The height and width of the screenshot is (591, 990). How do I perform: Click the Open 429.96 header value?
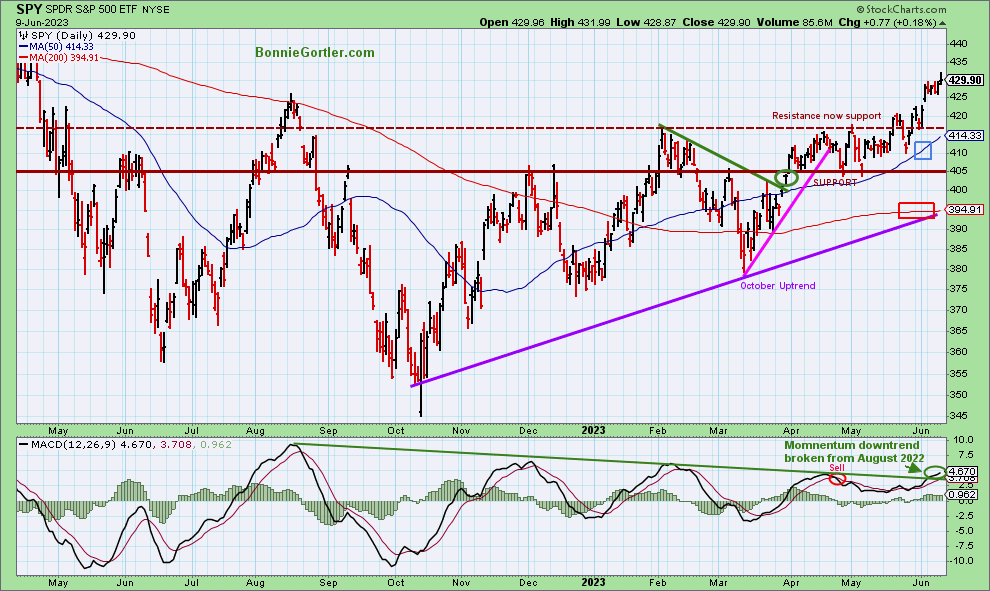511,22
